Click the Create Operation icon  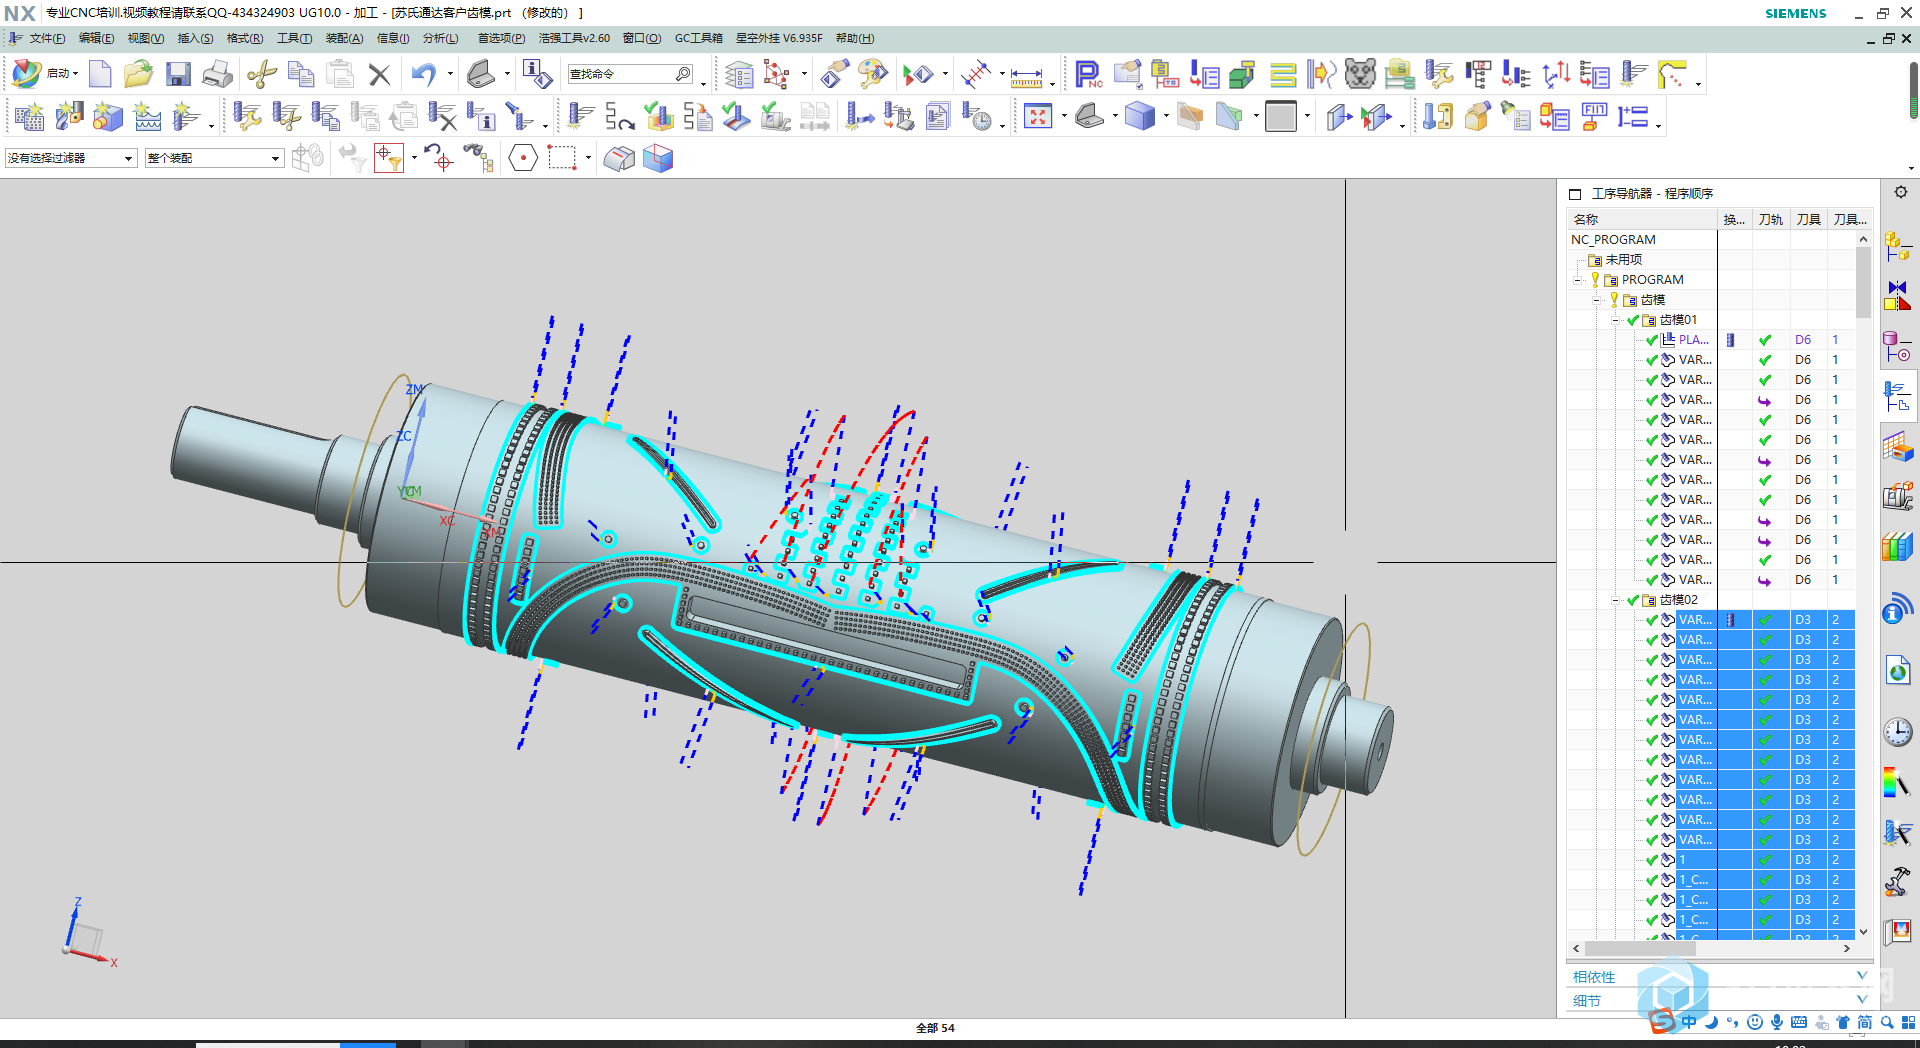point(186,117)
